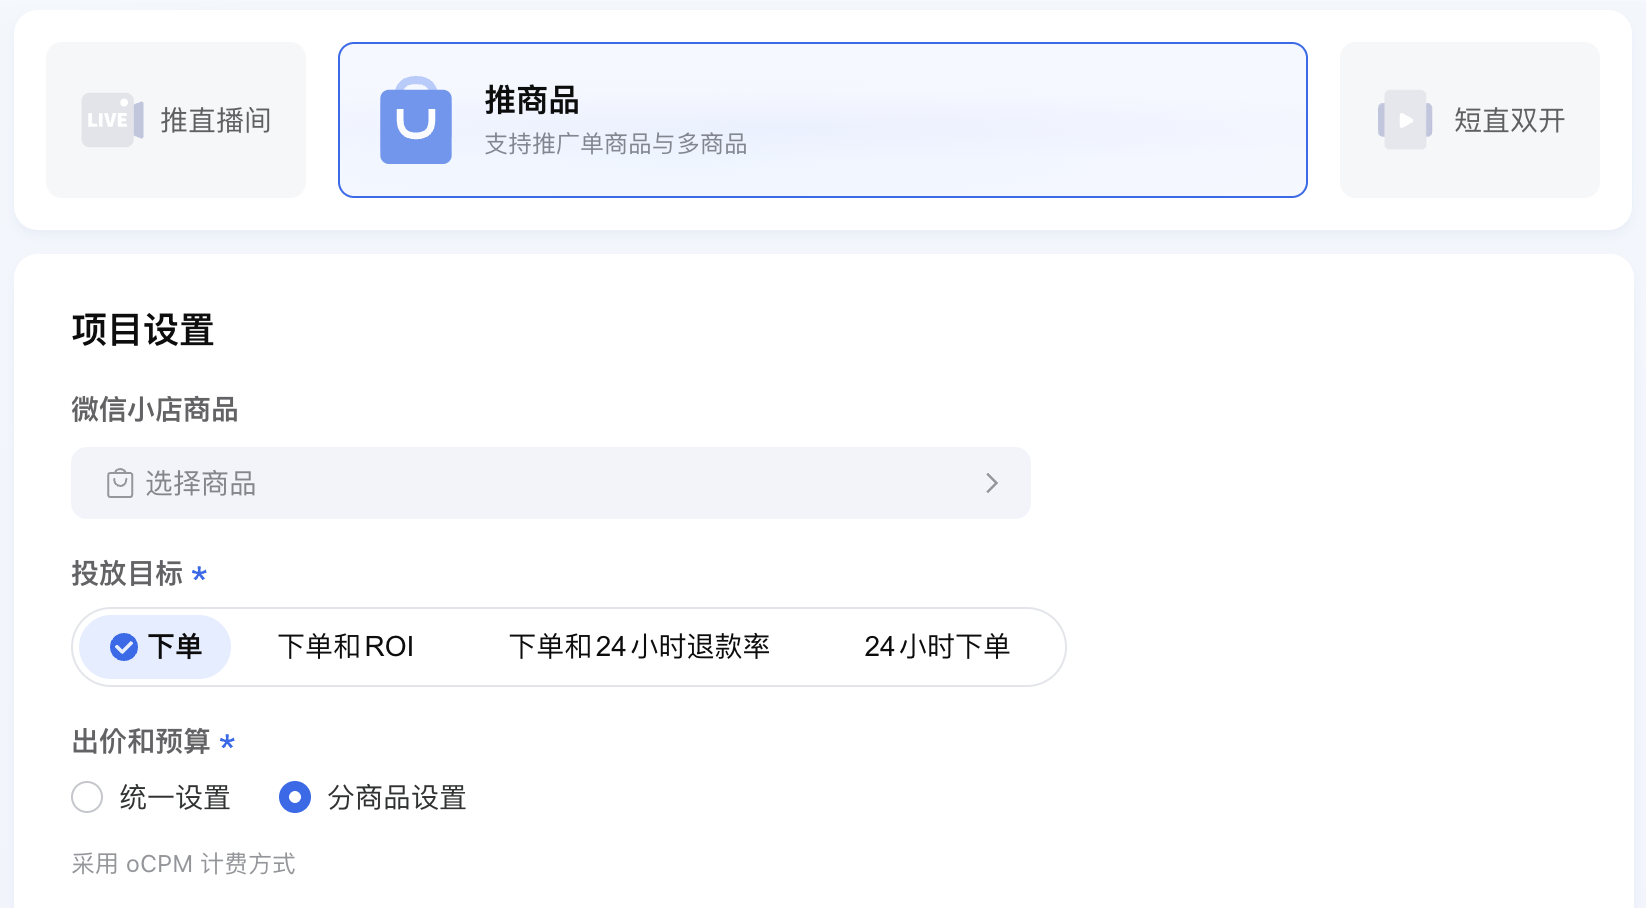Click the play video icon on 短直双开 card
Screen dimensions: 1646x908
click(x=1403, y=119)
